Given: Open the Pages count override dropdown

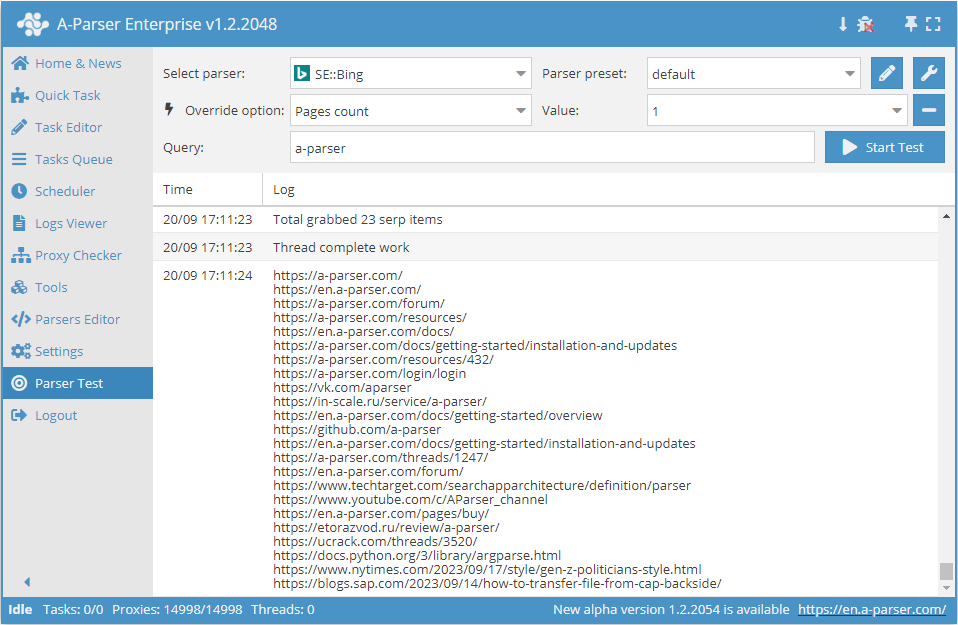Looking at the screenshot, I should [410, 111].
